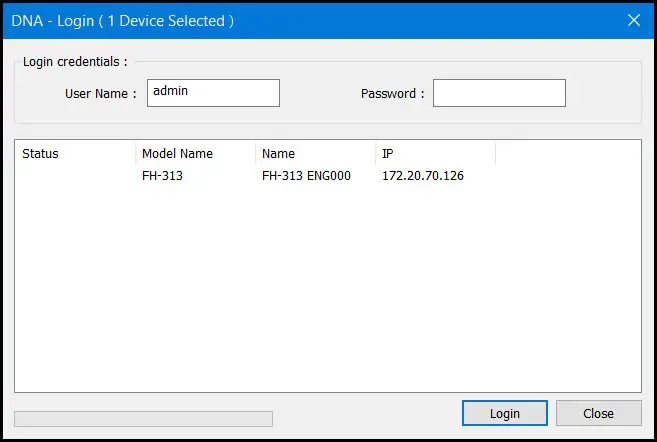Sort devices by the Name column header
Screen dimensions: 657x442
315,154
